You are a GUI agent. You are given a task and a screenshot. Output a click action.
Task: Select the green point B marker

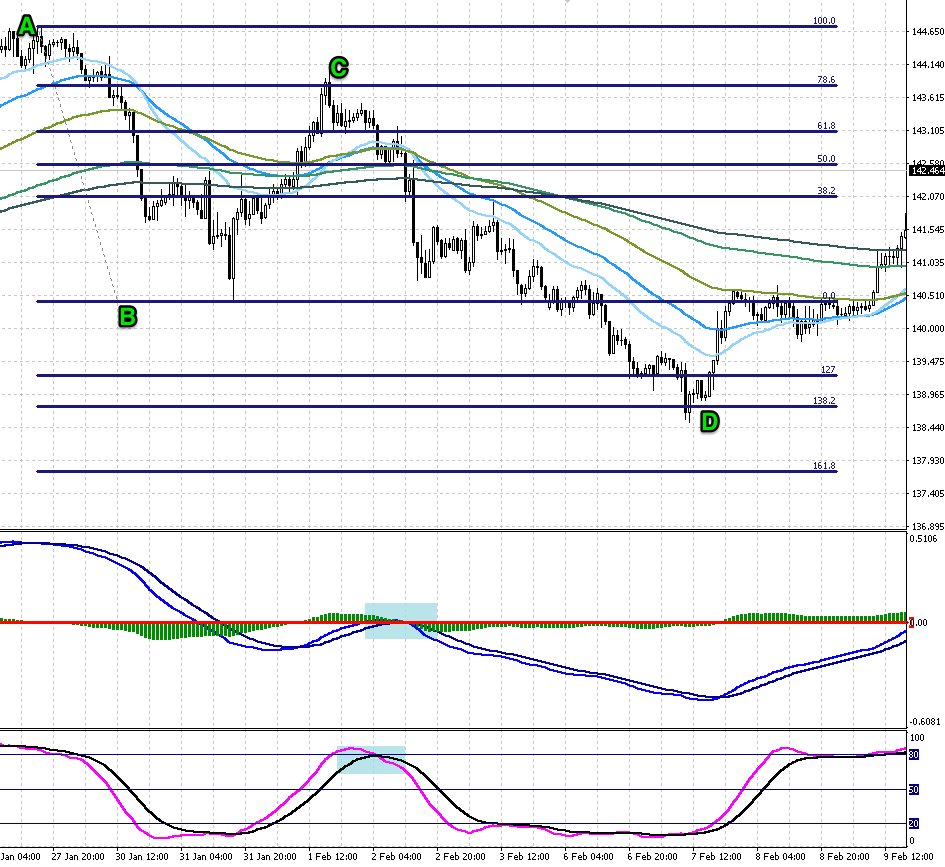click(126, 317)
